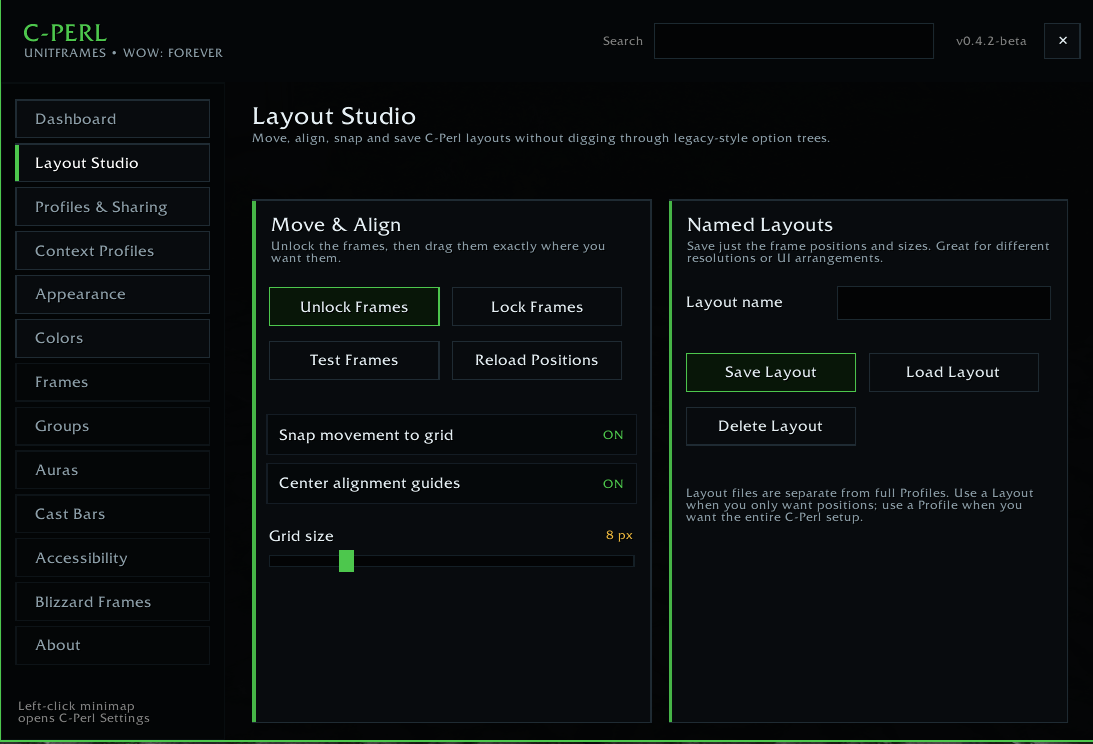Click the Named Layouts heading
The height and width of the screenshot is (744, 1093).
760,225
